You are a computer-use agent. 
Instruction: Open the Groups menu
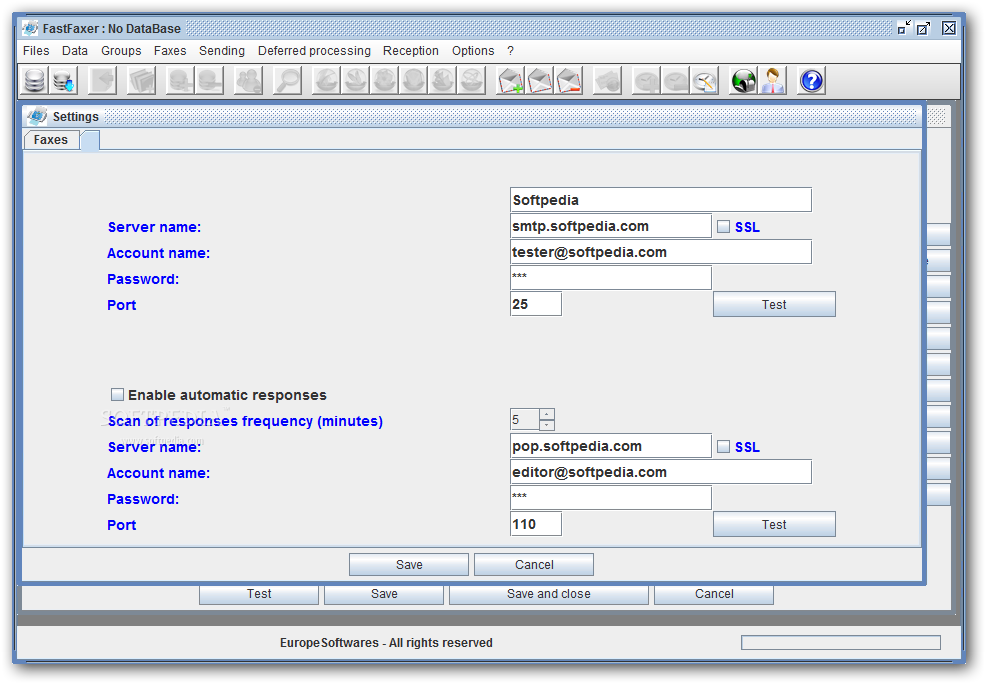pyautogui.click(x=121, y=51)
